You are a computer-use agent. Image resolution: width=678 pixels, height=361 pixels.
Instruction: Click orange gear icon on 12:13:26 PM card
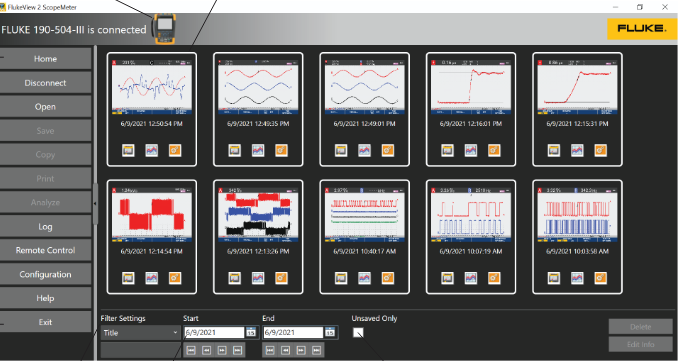tap(281, 278)
